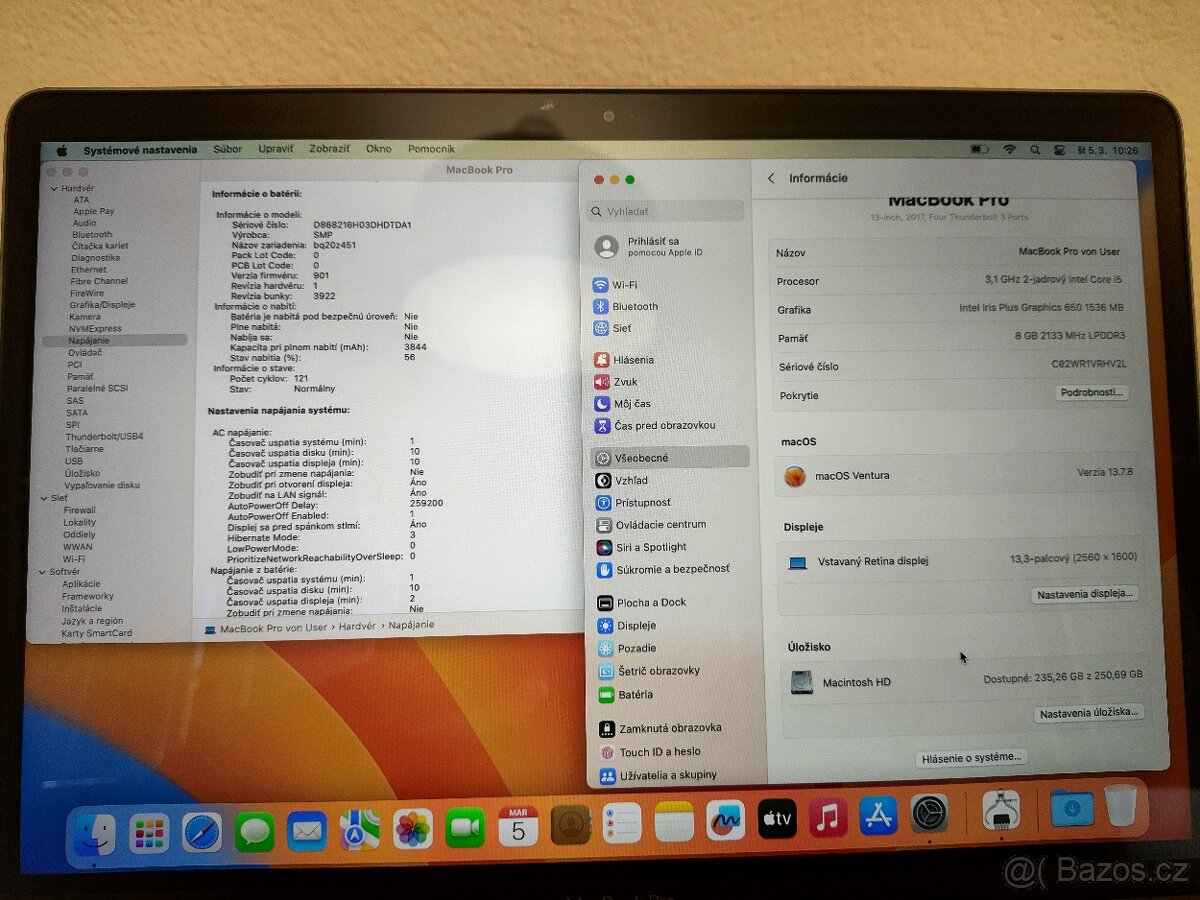Click the Hlásenie o systéme button
This screenshot has height=900, width=1200.
tap(970, 757)
